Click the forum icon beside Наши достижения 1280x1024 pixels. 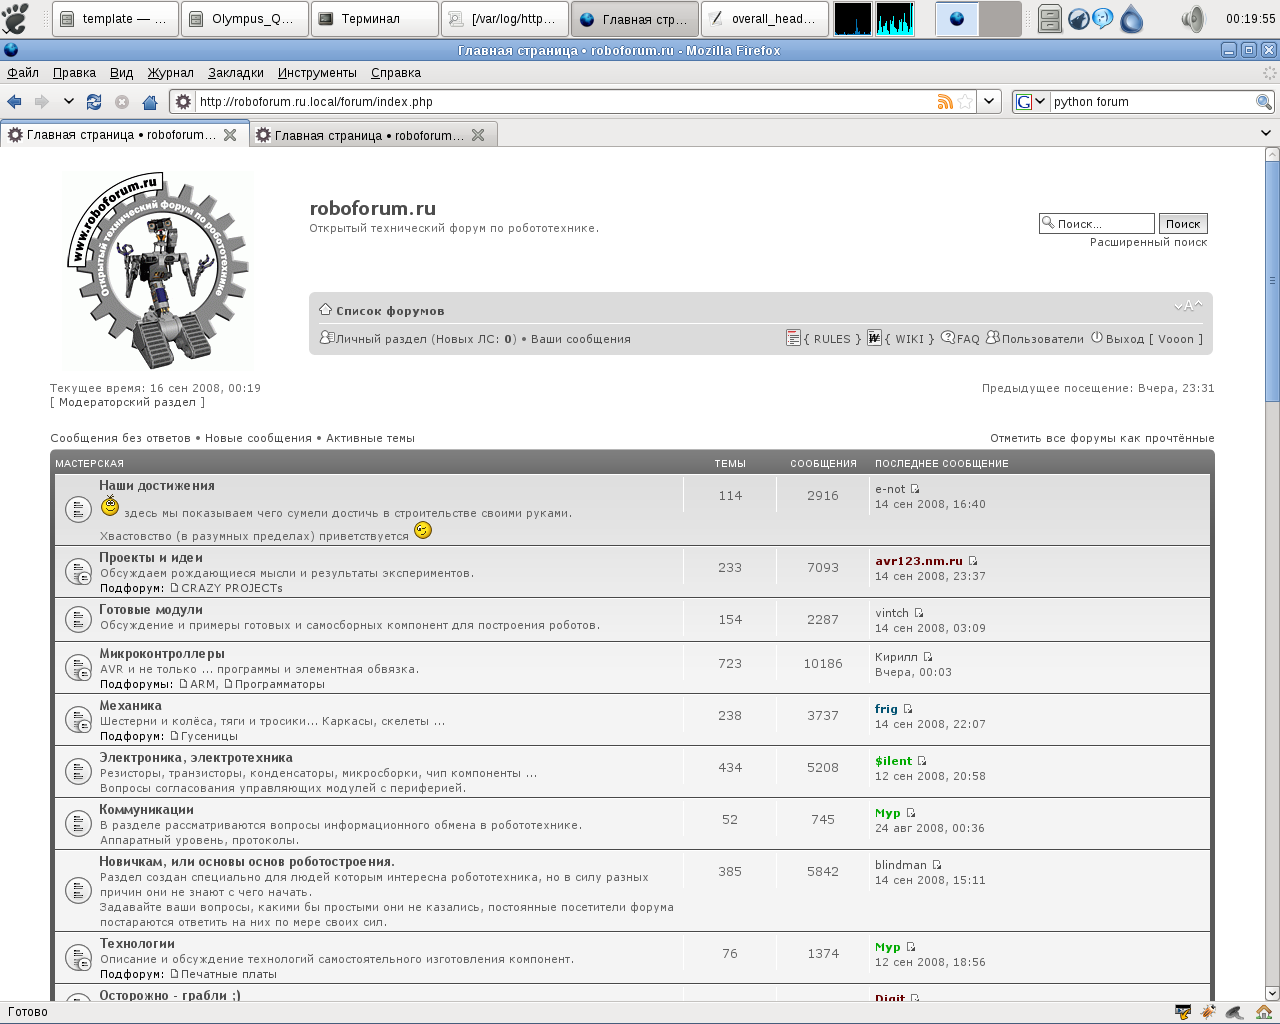tap(78, 510)
